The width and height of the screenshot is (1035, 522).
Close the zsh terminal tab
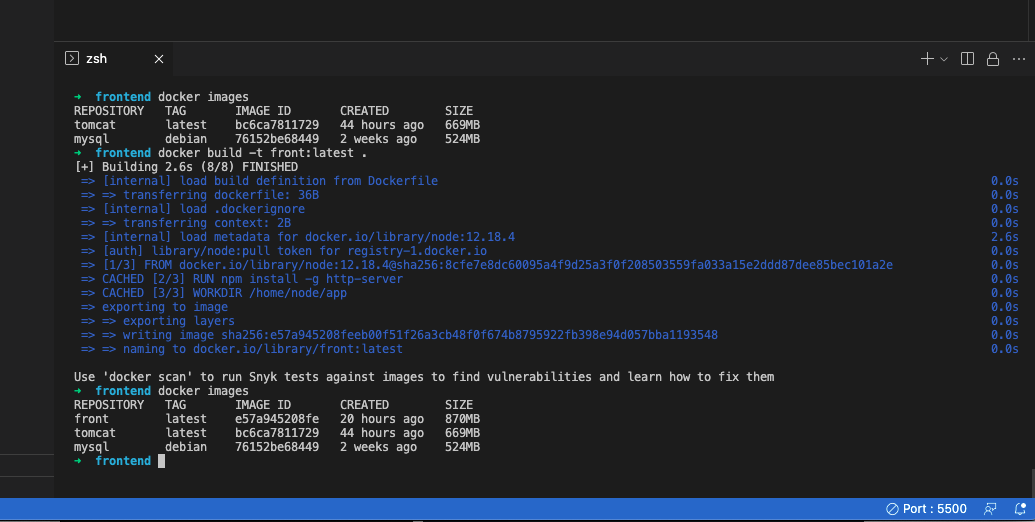tap(158, 59)
